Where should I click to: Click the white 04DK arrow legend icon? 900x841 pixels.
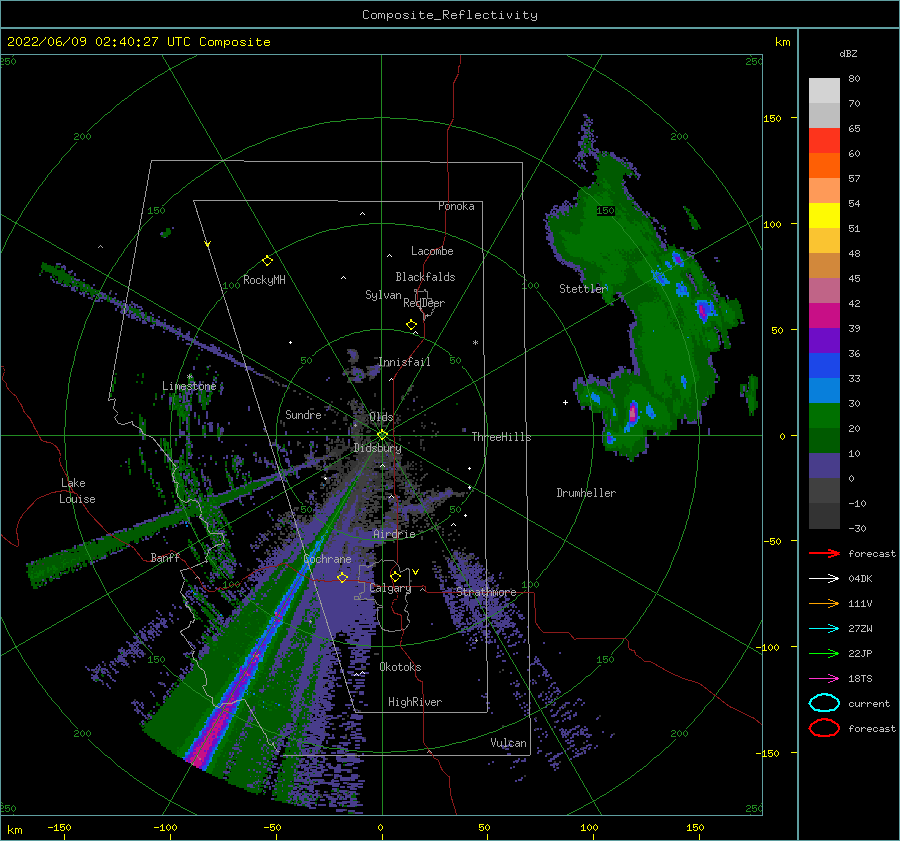click(824, 579)
